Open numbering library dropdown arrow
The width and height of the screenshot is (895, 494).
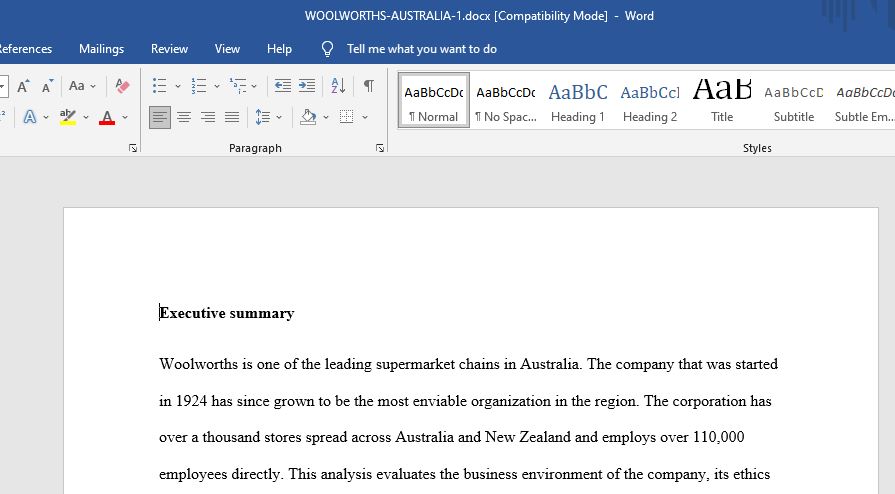(x=216, y=86)
